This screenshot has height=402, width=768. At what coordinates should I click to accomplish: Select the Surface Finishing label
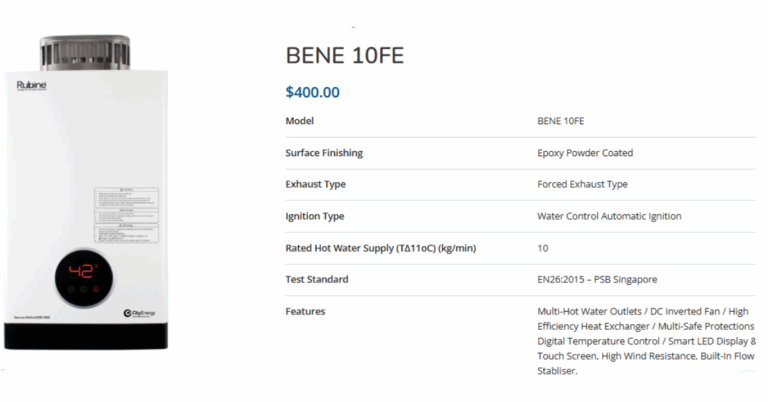click(324, 153)
